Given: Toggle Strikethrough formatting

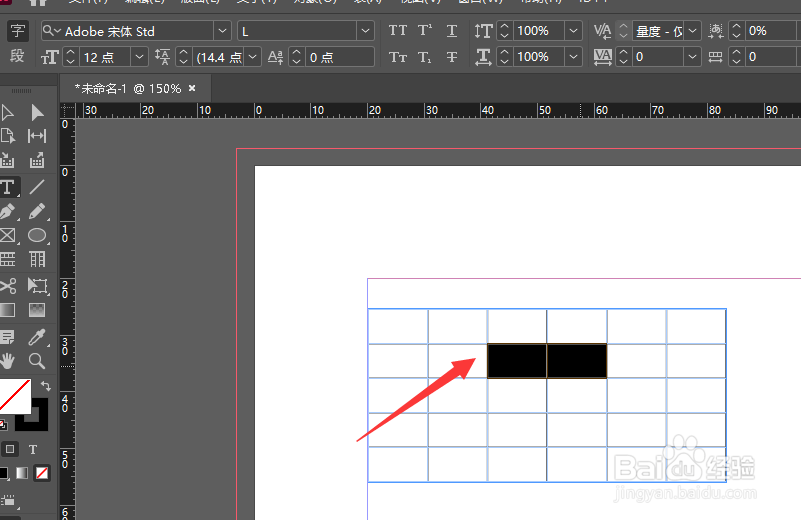Looking at the screenshot, I should [x=452, y=57].
